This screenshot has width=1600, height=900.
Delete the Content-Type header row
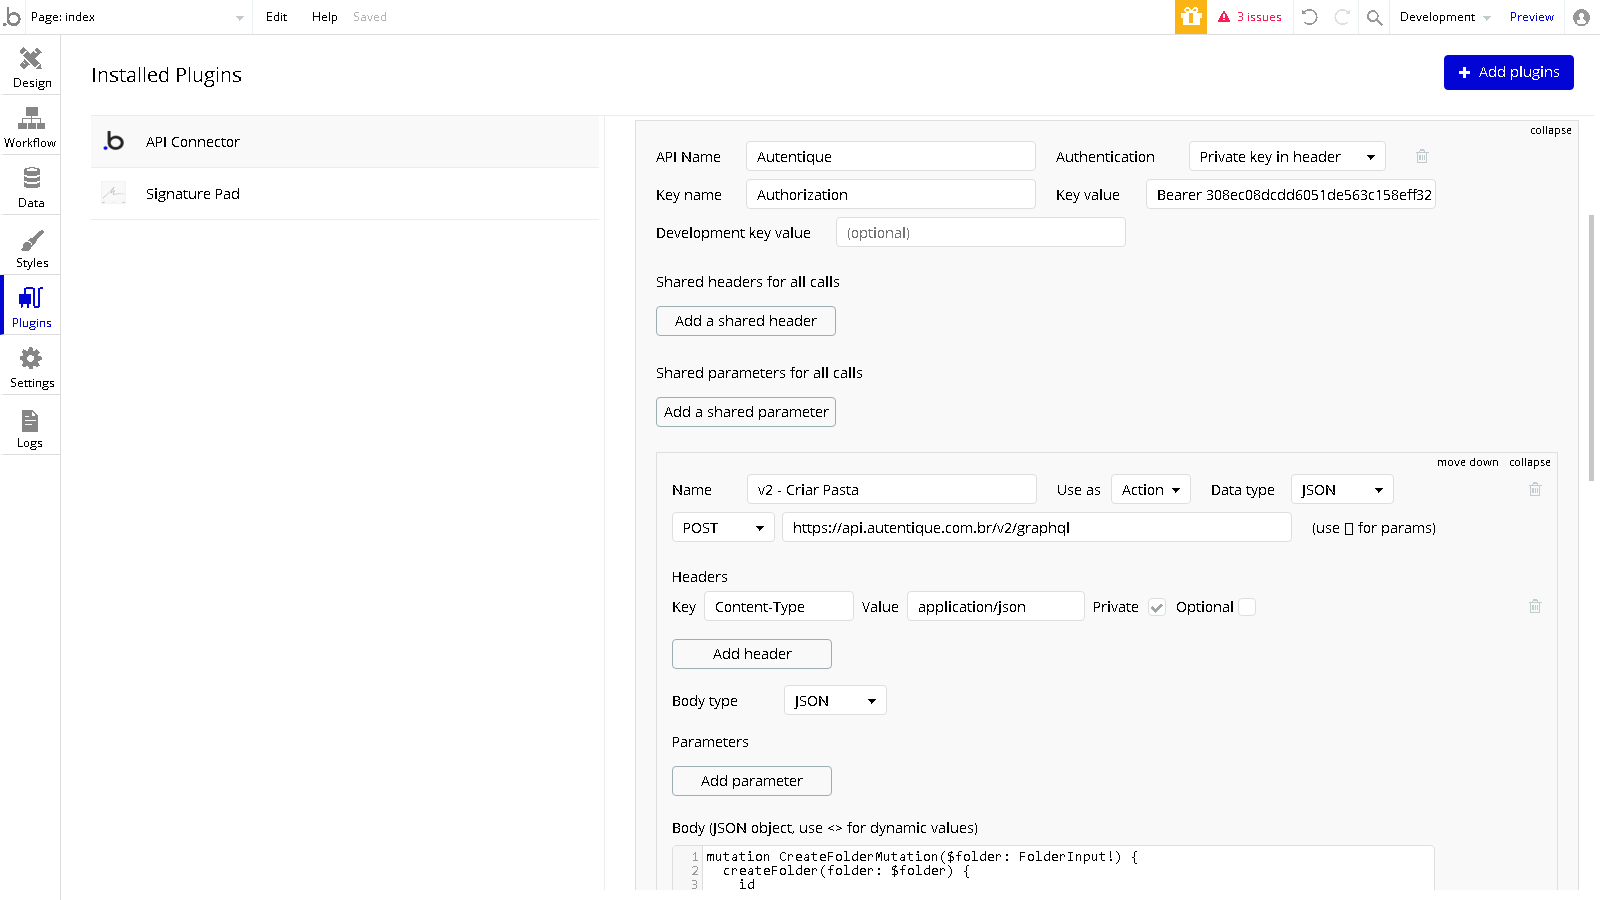coord(1535,606)
